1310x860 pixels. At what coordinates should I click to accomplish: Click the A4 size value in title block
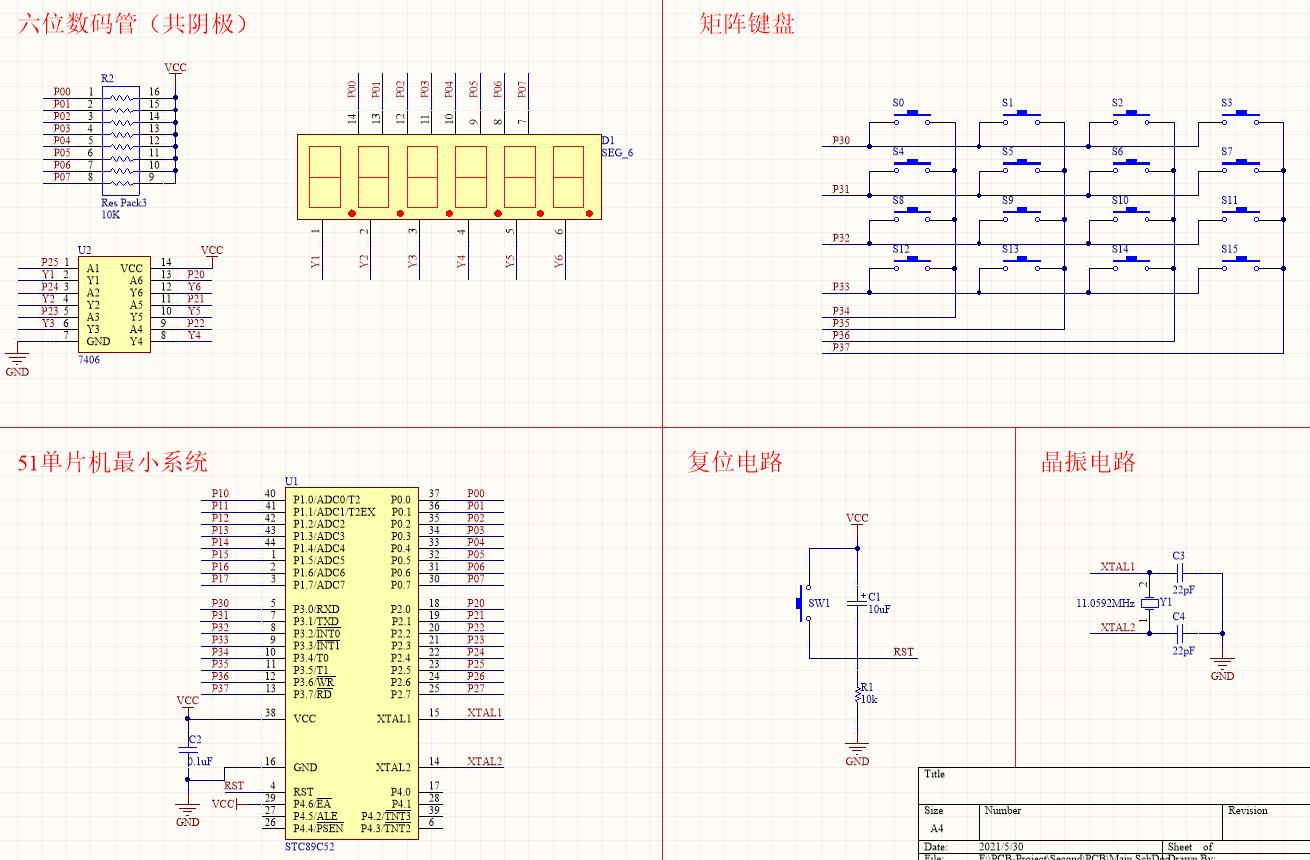pos(937,829)
